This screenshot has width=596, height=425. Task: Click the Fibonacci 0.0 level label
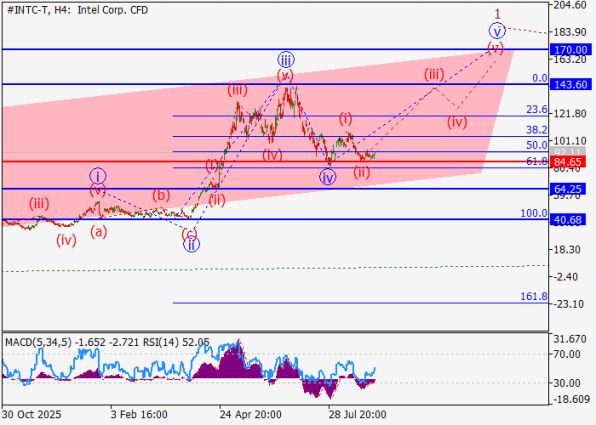pyautogui.click(x=540, y=78)
